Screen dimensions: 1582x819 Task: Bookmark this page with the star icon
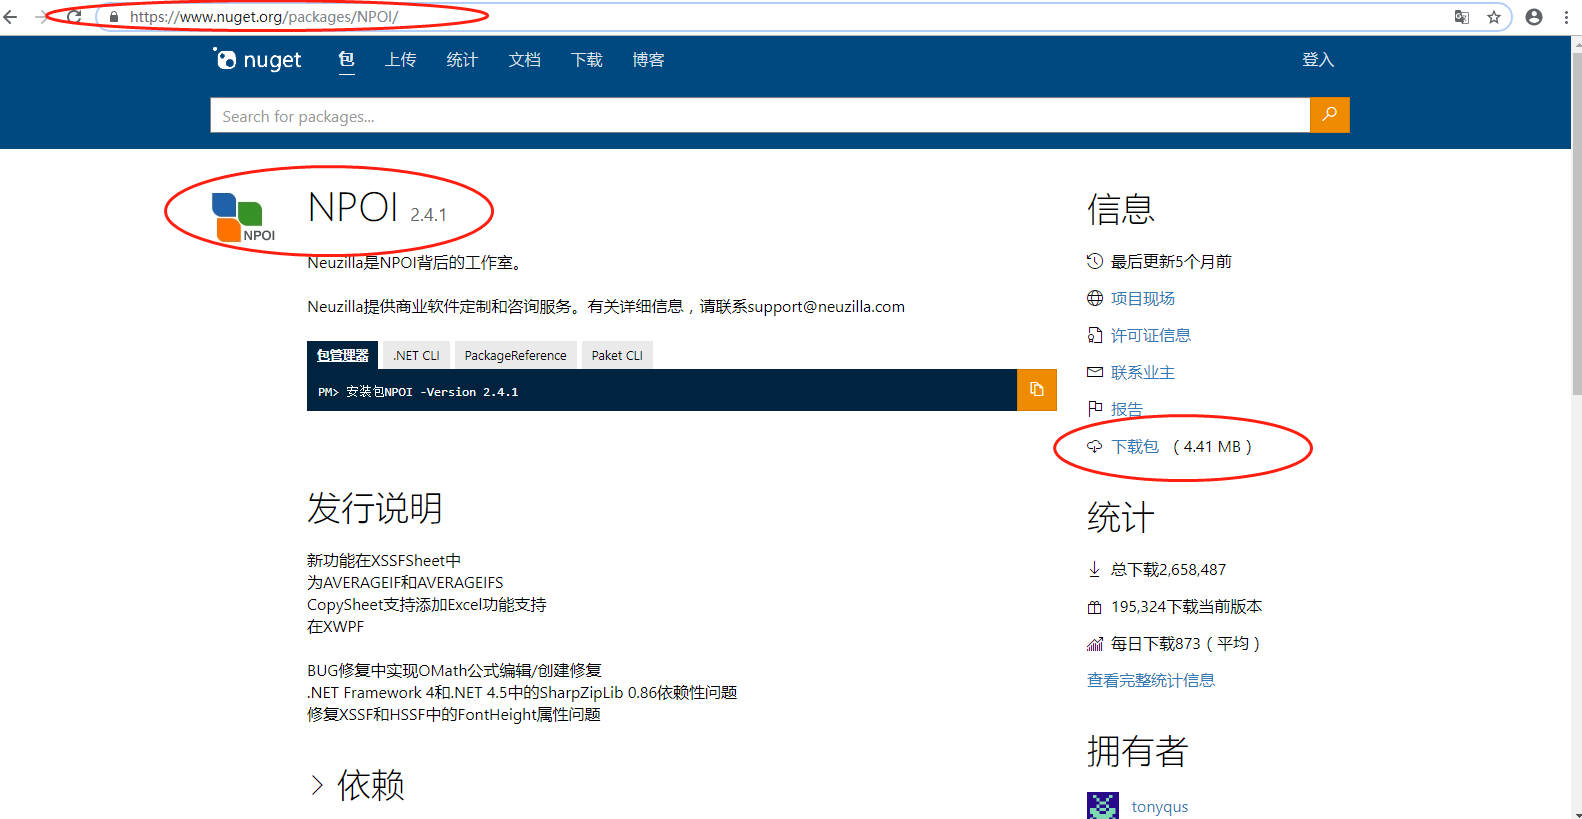pyautogui.click(x=1494, y=17)
